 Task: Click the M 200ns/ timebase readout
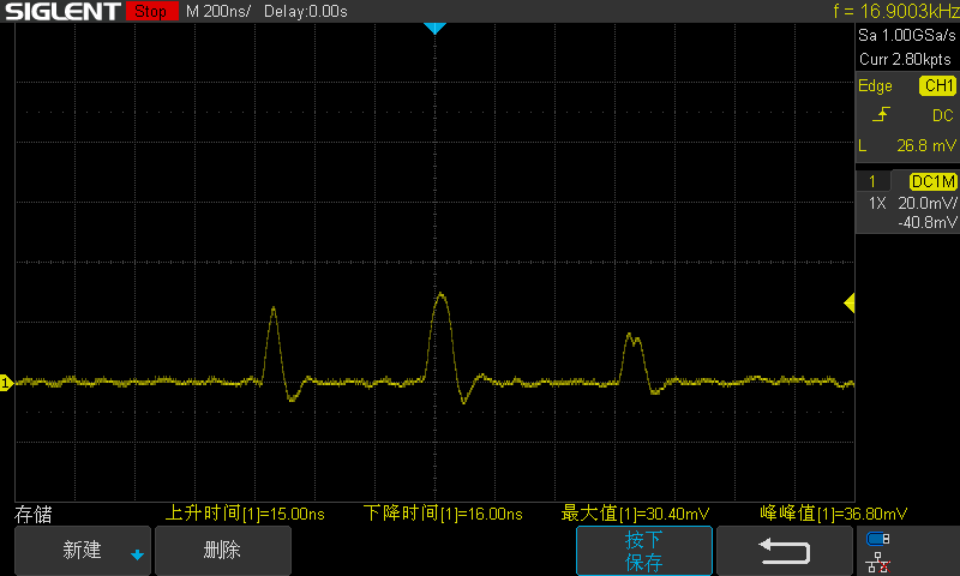pos(218,11)
